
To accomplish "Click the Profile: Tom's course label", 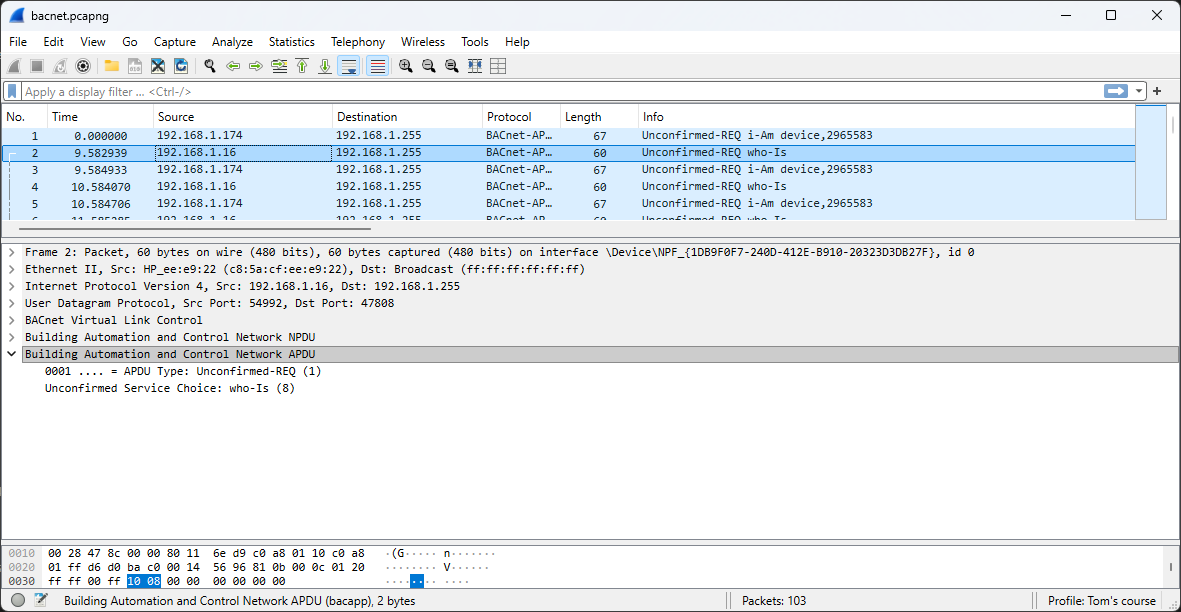I will click(1101, 601).
